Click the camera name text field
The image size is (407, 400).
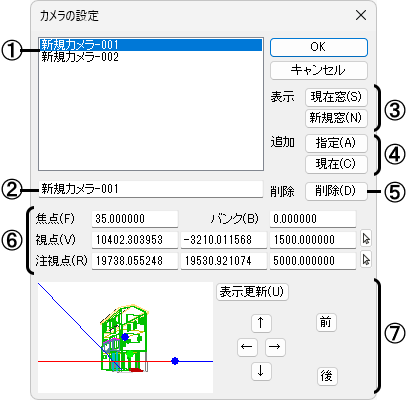(x=151, y=189)
